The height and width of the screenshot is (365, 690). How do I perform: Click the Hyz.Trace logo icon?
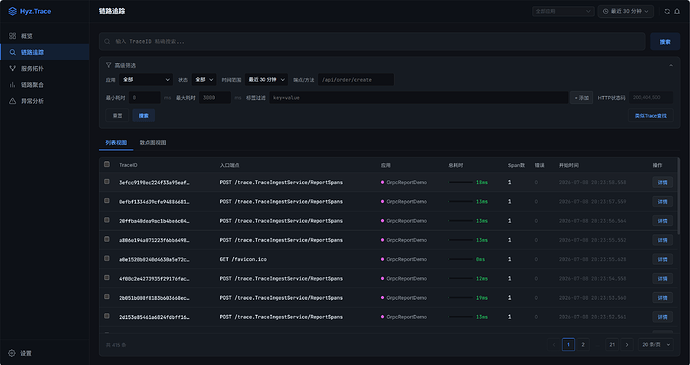(x=12, y=11)
